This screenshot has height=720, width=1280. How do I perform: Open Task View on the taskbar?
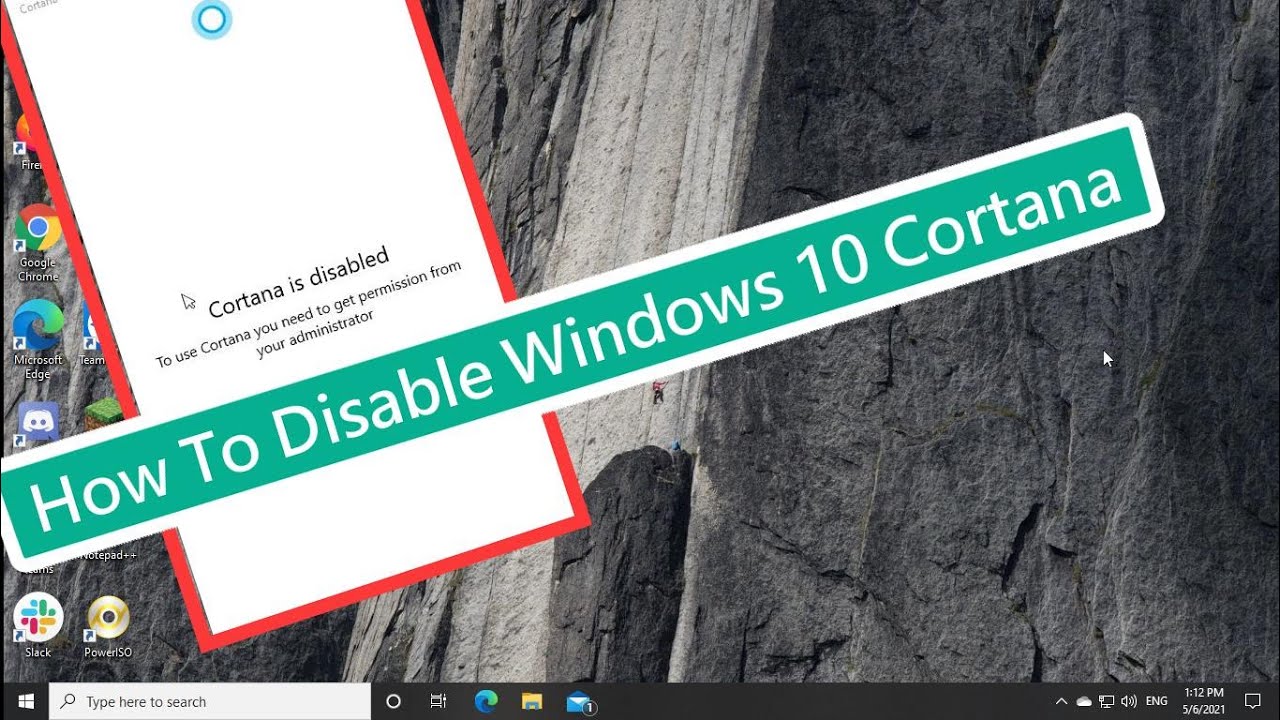[x=438, y=702]
